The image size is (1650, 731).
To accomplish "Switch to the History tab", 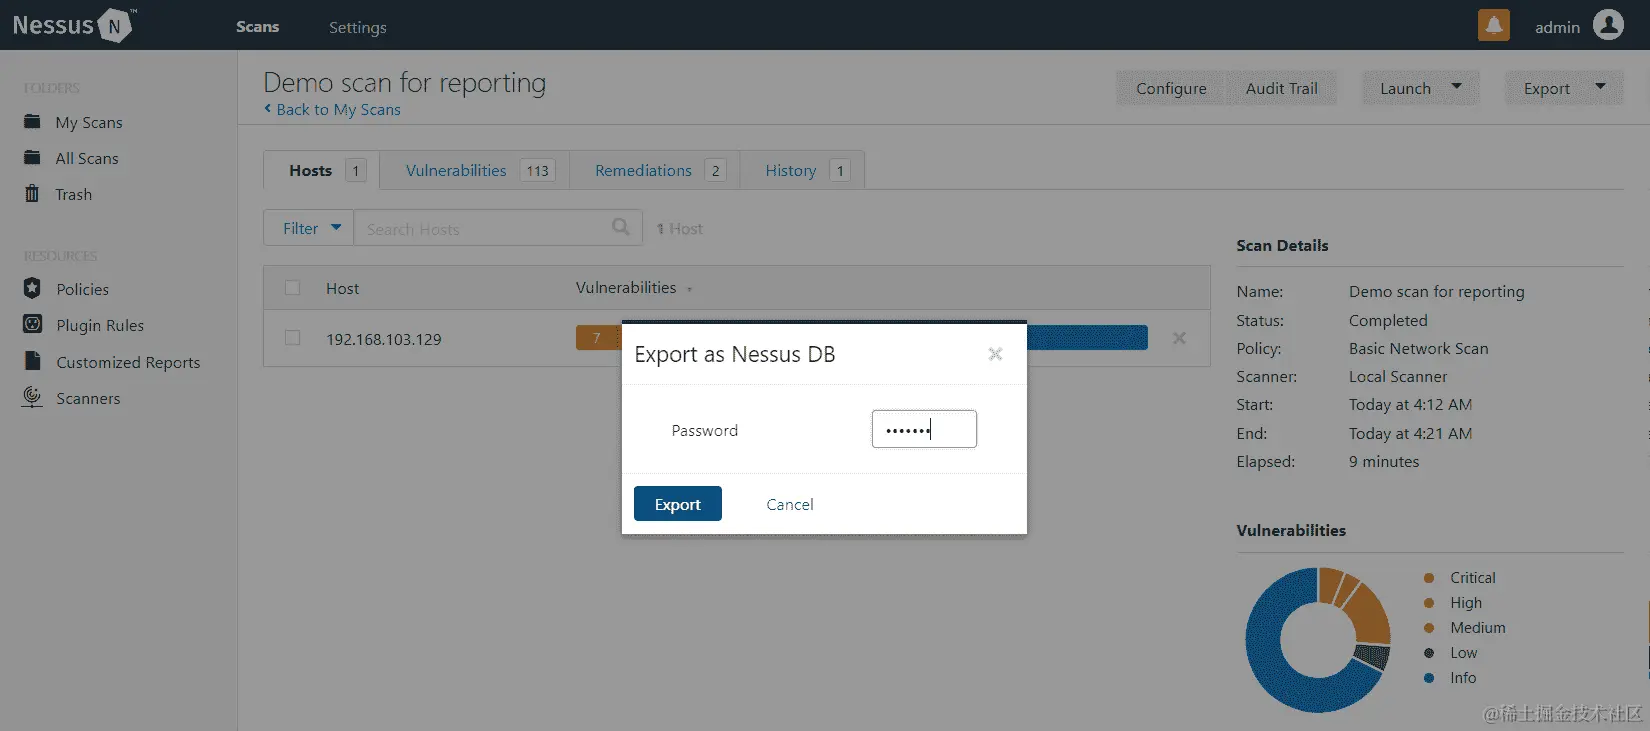I will click(x=802, y=170).
